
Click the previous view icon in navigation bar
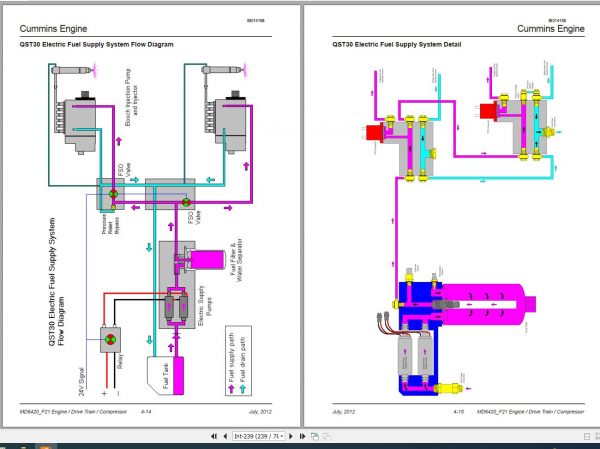[x=315, y=436]
